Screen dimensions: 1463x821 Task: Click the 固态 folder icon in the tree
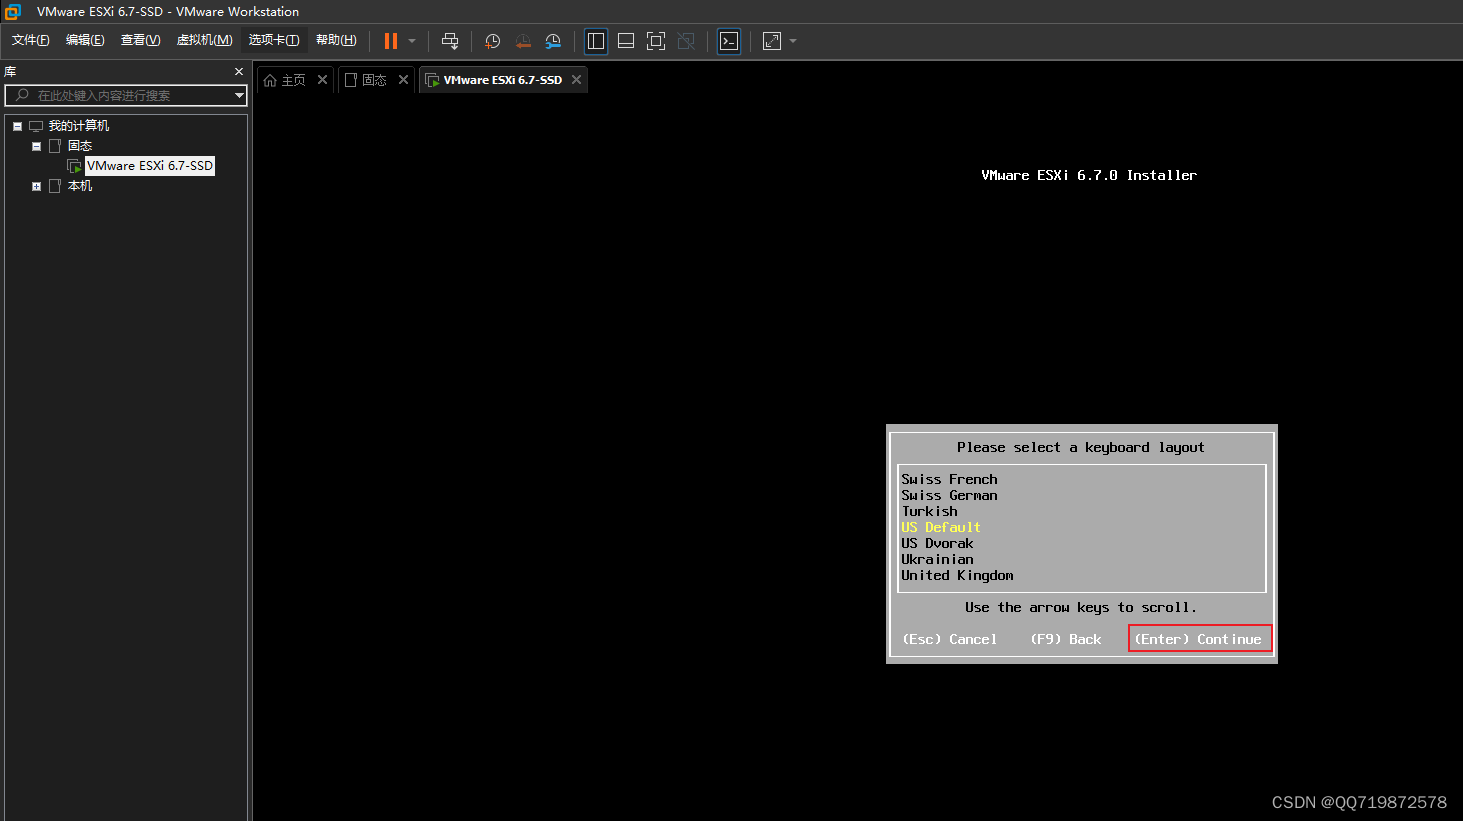[55, 146]
